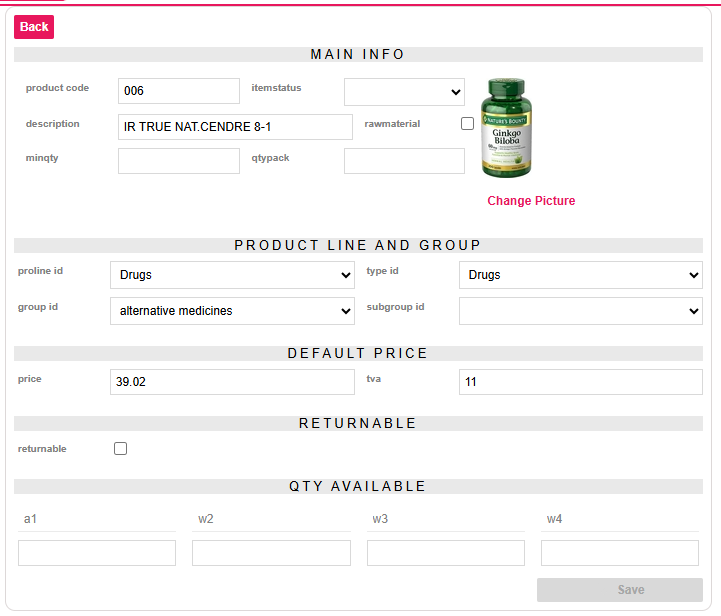721x616 pixels.
Task: Focus the description text field
Action: pos(235,127)
